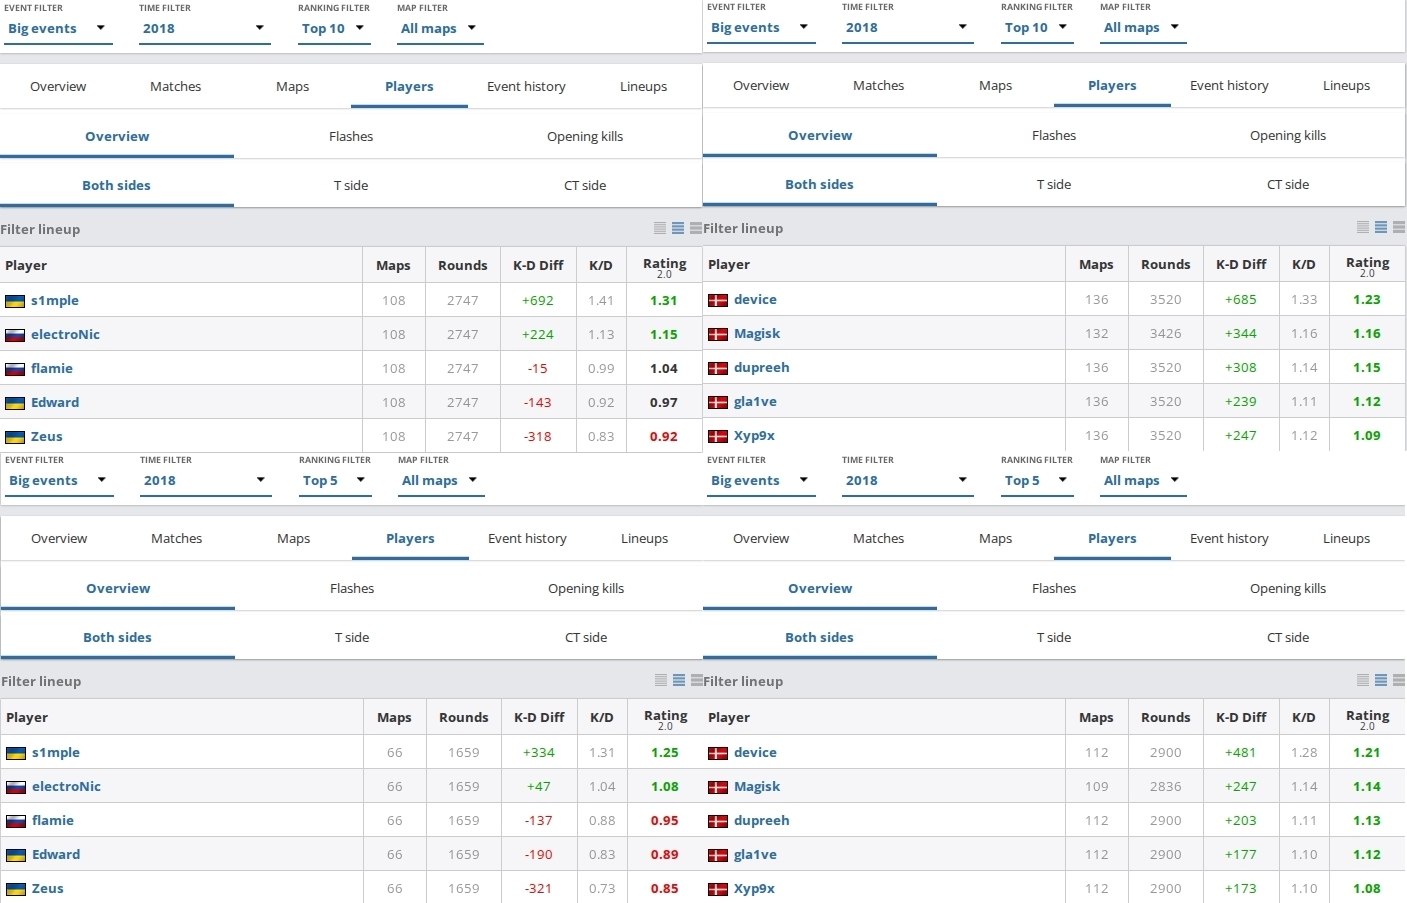Open All maps filter above Top 10 s1mple table
Screen dimensions: 1407x903
point(439,29)
